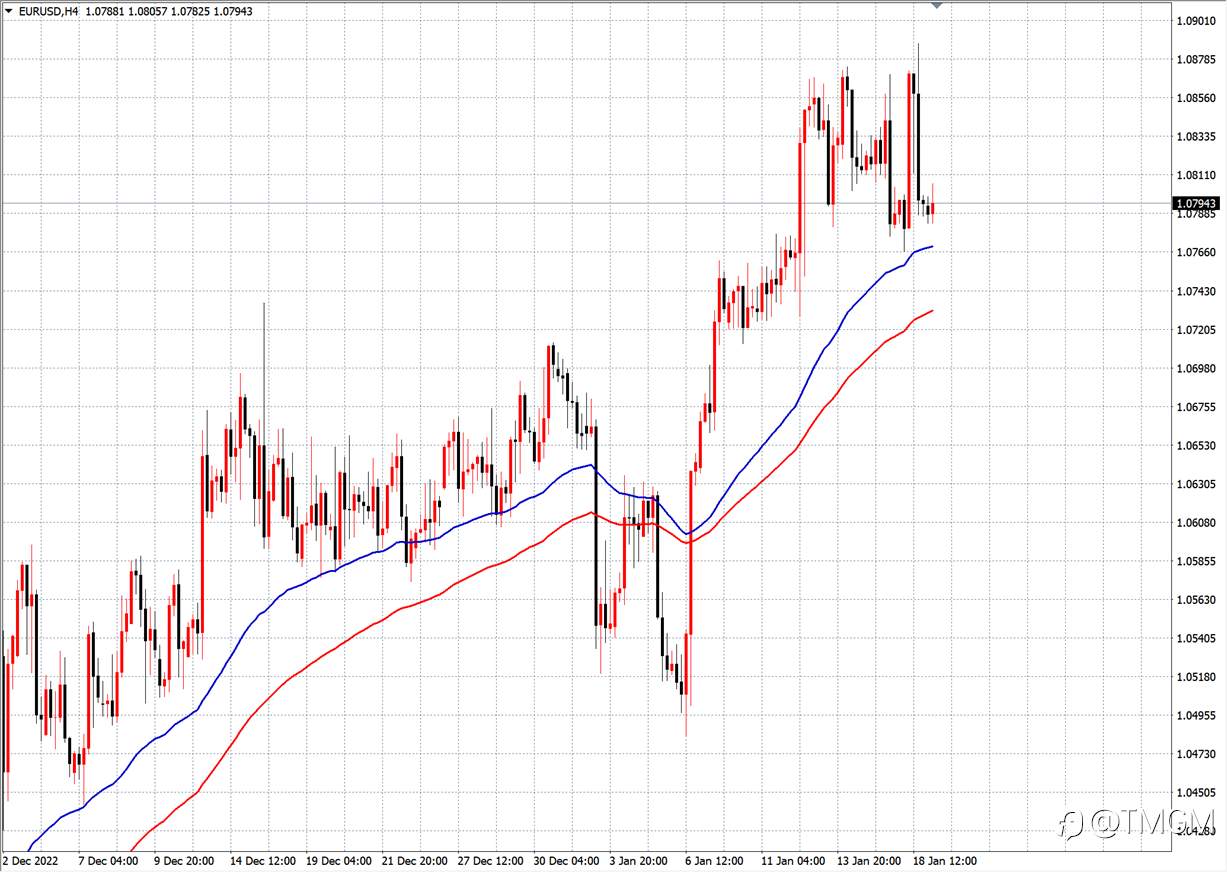Image resolution: width=1227 pixels, height=872 pixels.
Task: Click the 1.08560 price axis label
Action: [x=1197, y=98]
